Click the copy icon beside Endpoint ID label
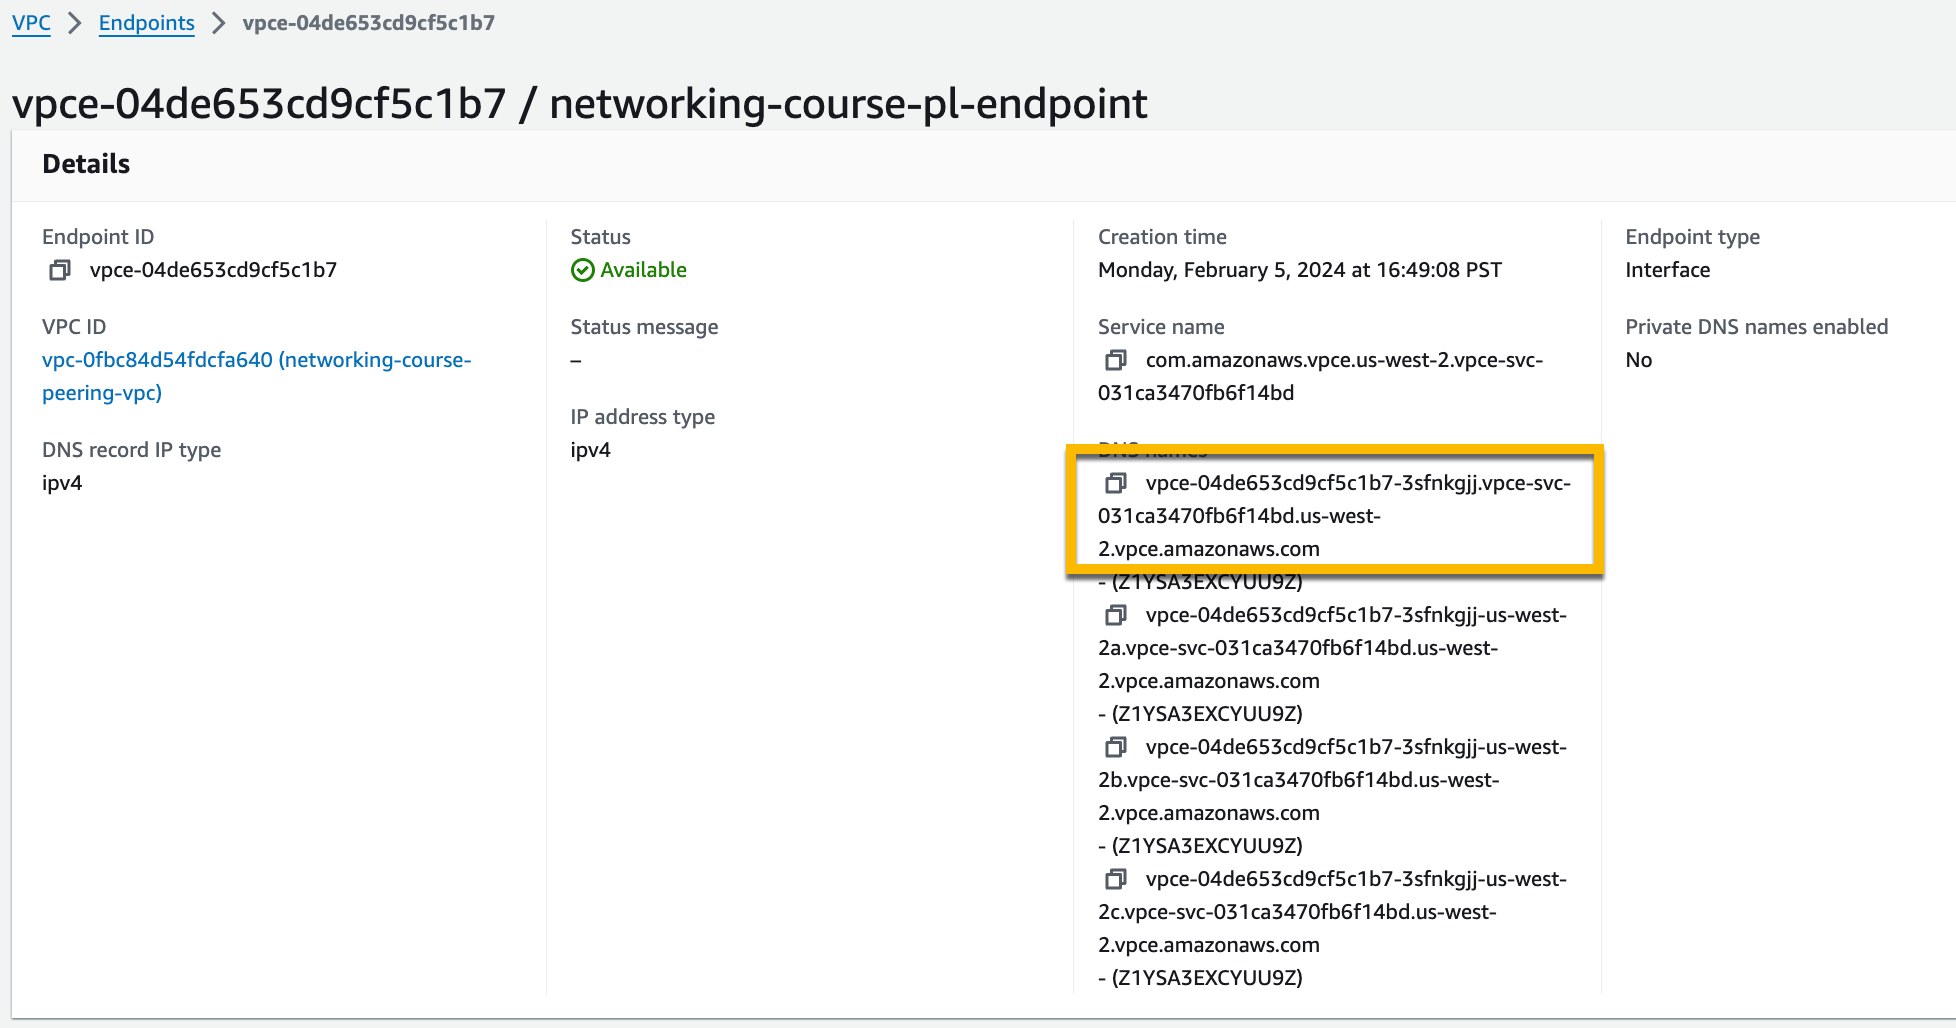Image resolution: width=1956 pixels, height=1028 pixels. point(61,270)
